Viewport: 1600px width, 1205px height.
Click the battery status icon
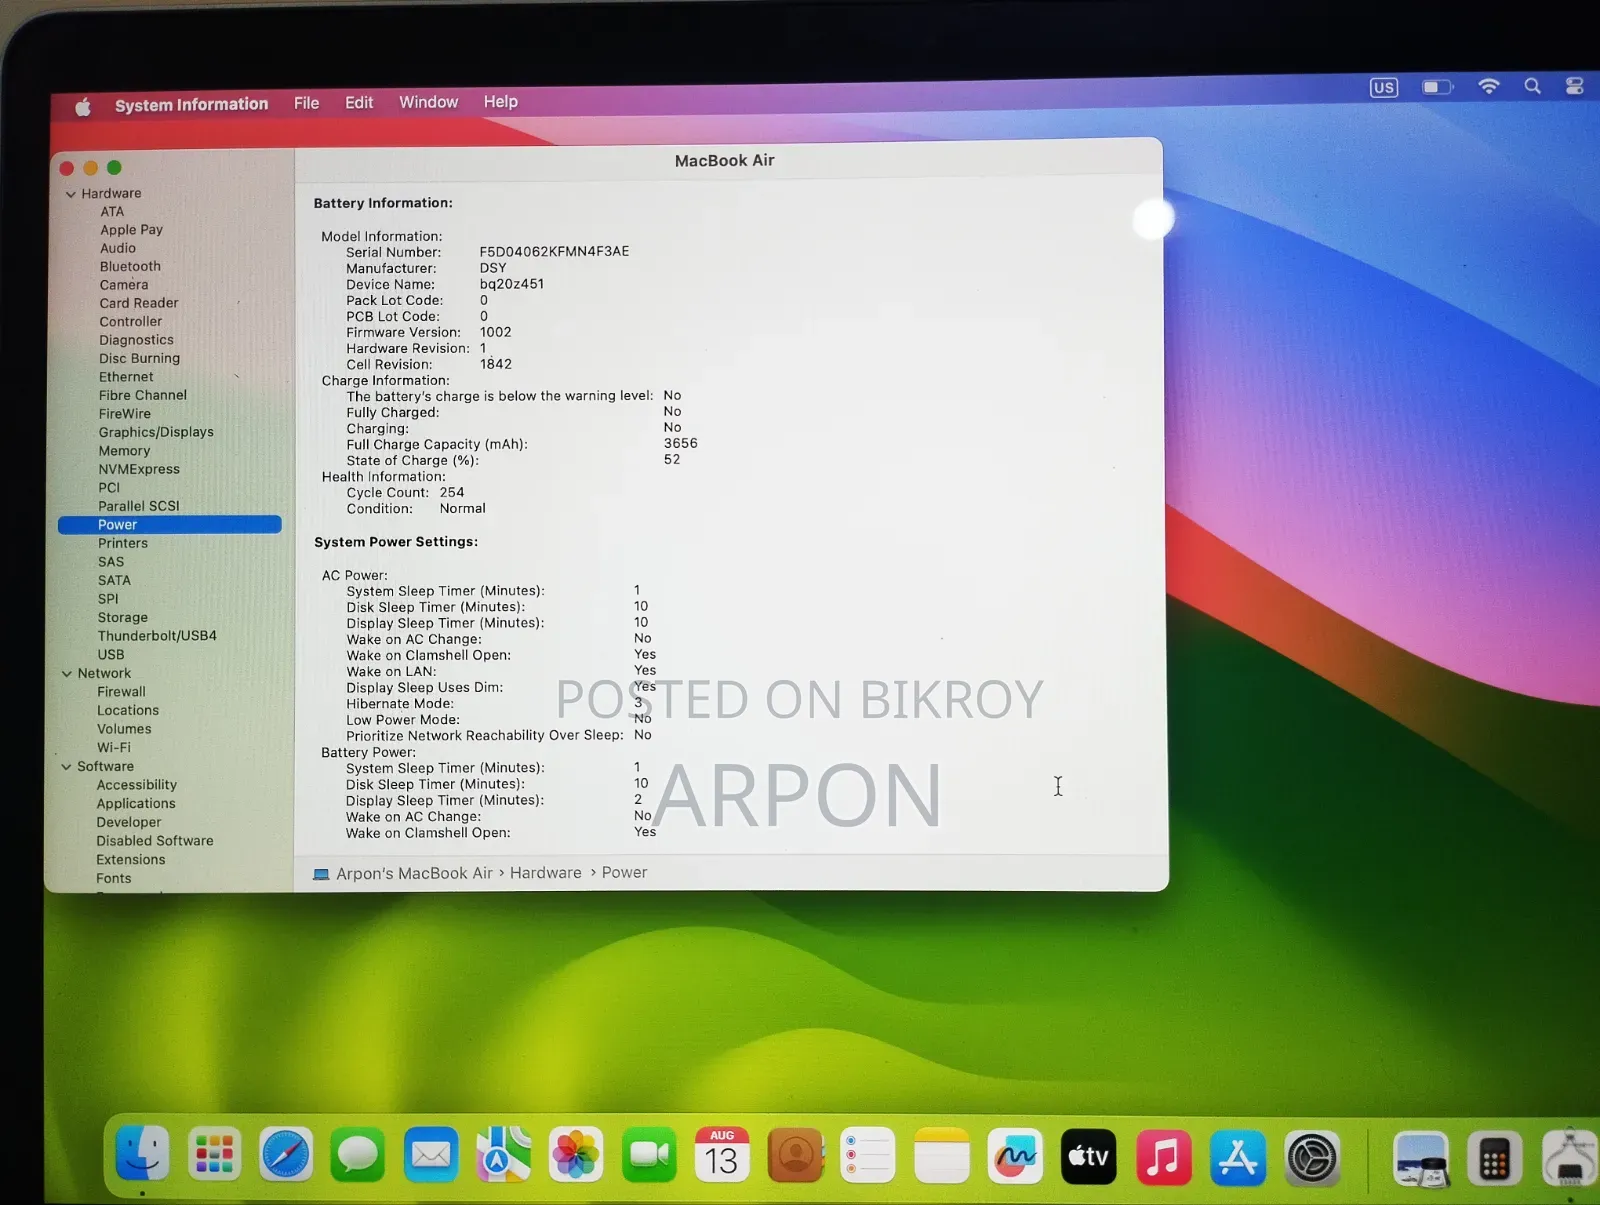pyautogui.click(x=1437, y=87)
